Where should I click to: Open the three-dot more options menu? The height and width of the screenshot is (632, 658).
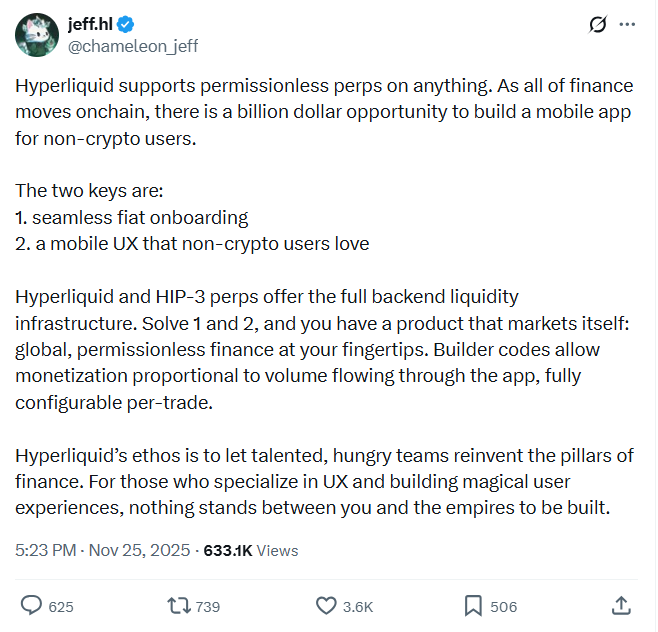pyautogui.click(x=627, y=24)
